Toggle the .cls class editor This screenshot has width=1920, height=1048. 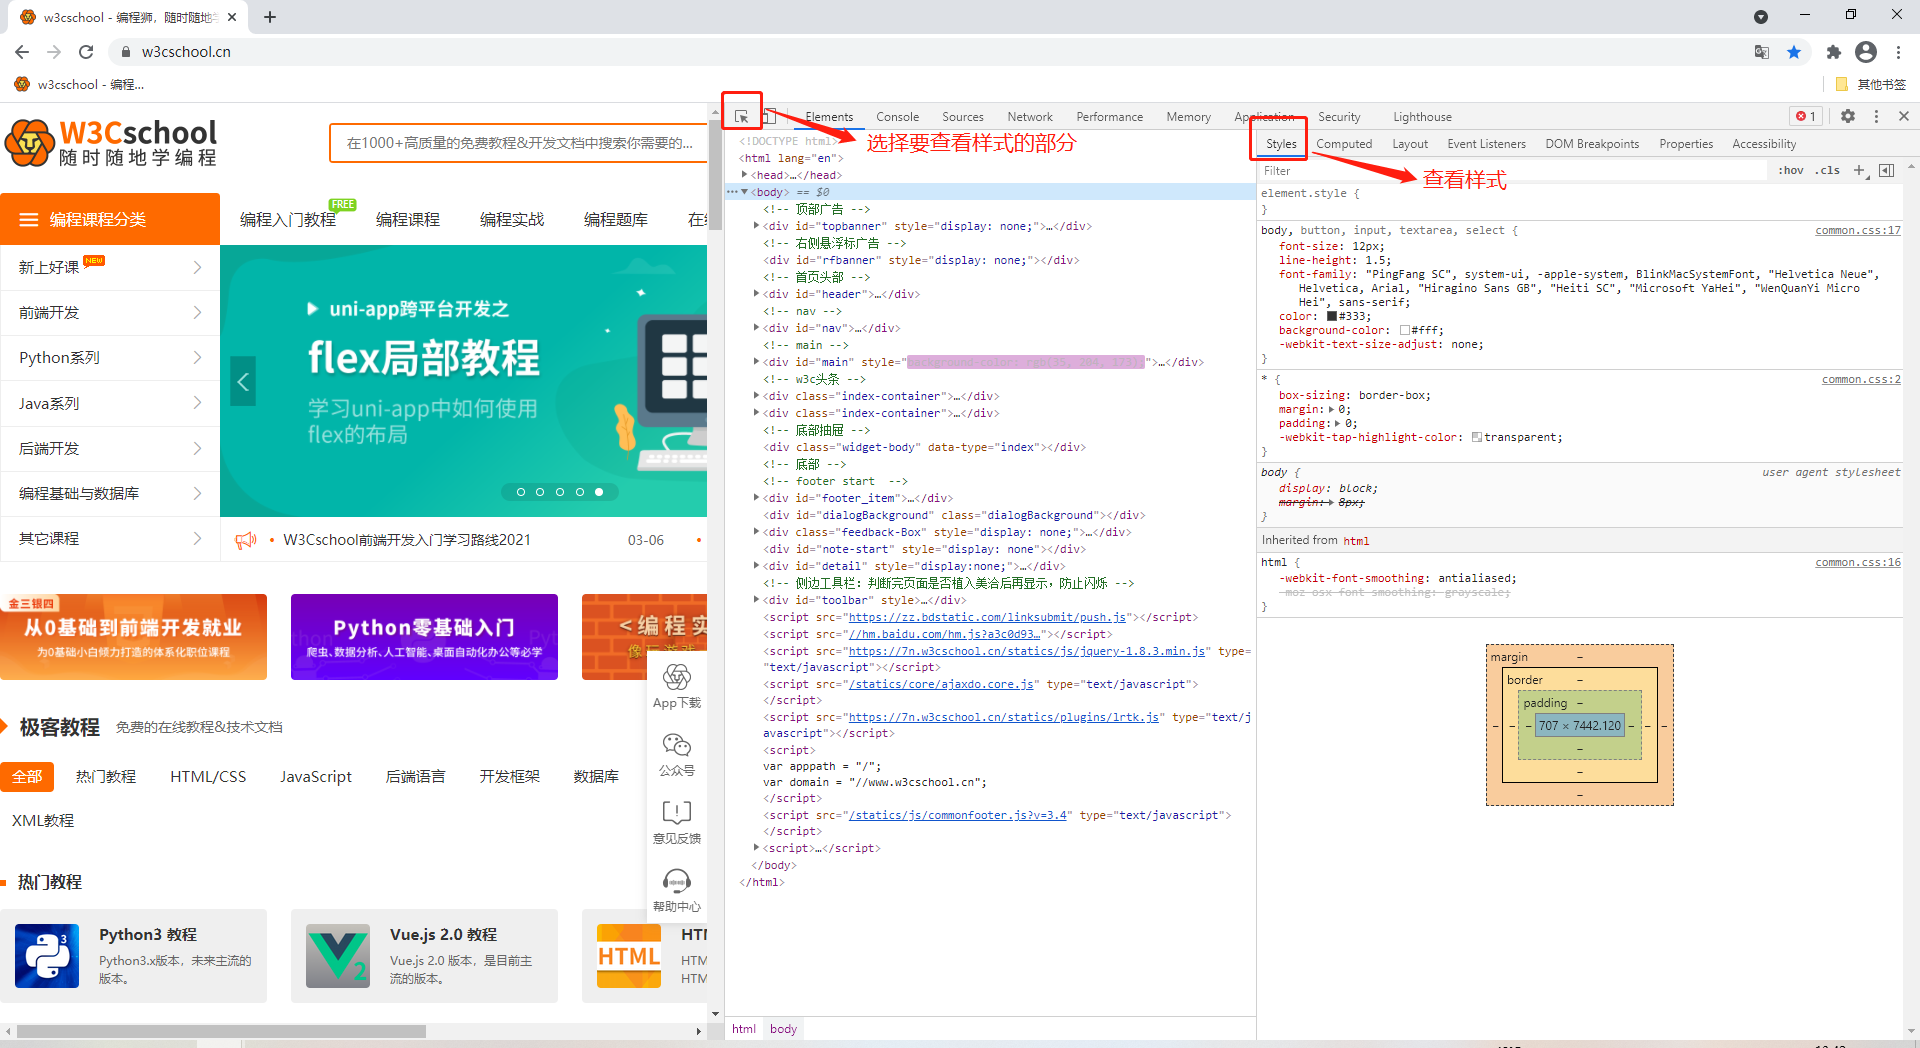(1829, 171)
